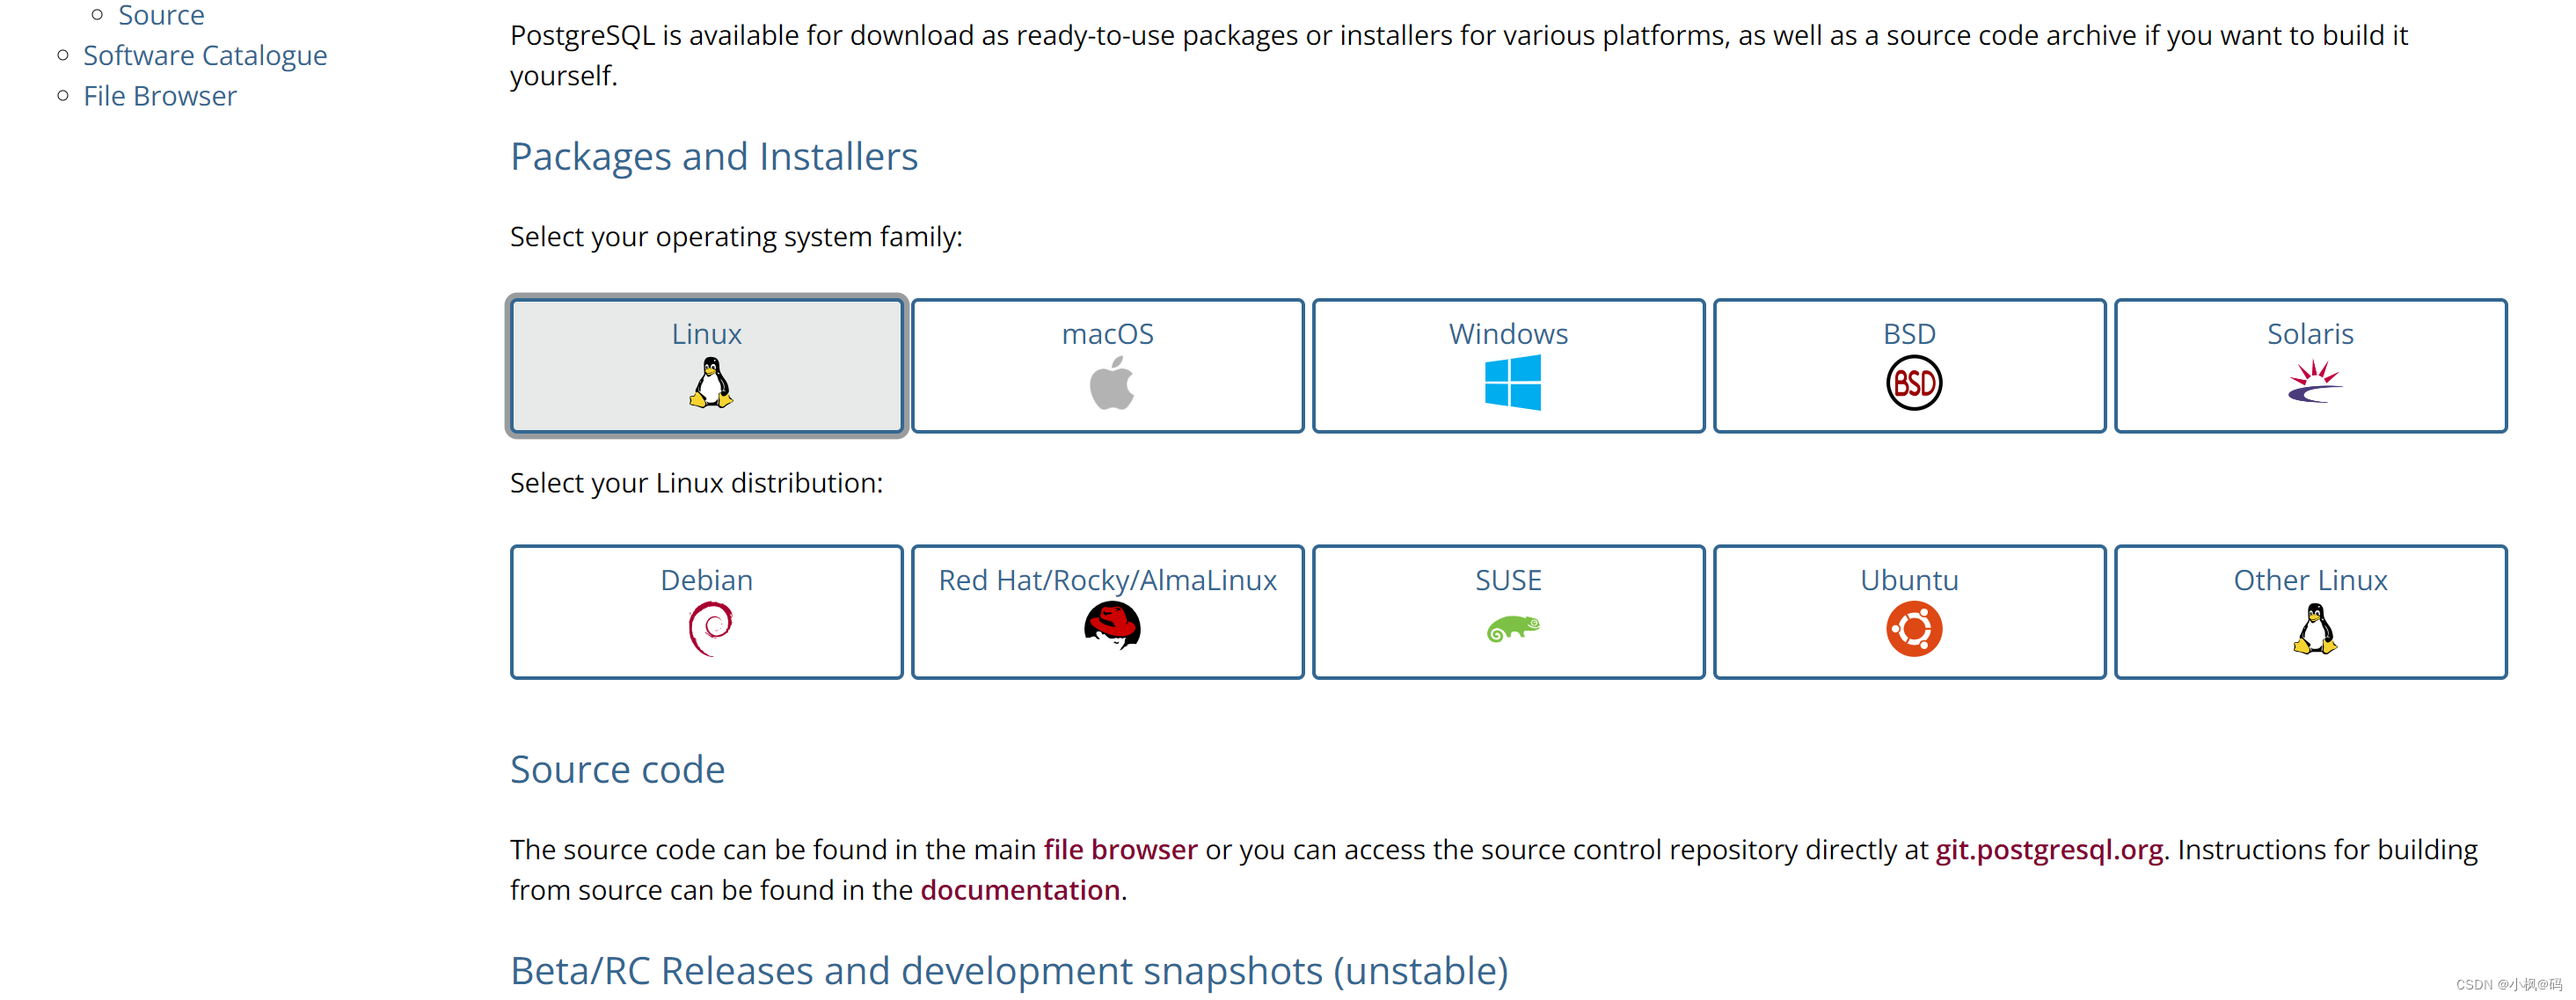
Task: Click the Linux penguin icon
Action: pos(710,383)
